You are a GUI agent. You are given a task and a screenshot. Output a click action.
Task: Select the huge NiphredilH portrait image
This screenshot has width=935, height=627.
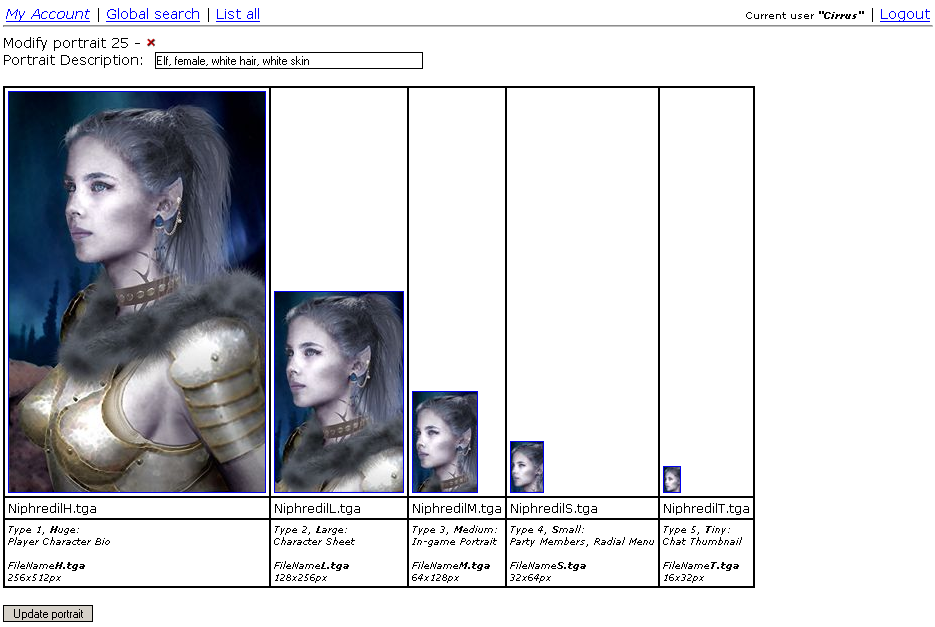pos(137,292)
